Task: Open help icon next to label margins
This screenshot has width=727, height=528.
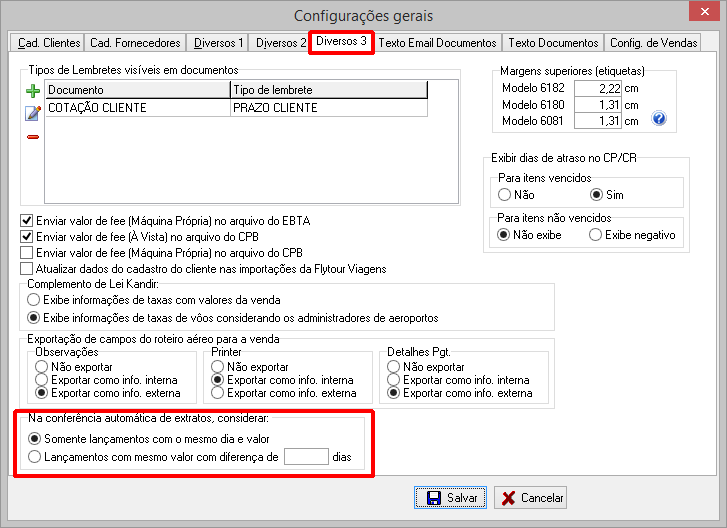Action: pyautogui.click(x=659, y=119)
